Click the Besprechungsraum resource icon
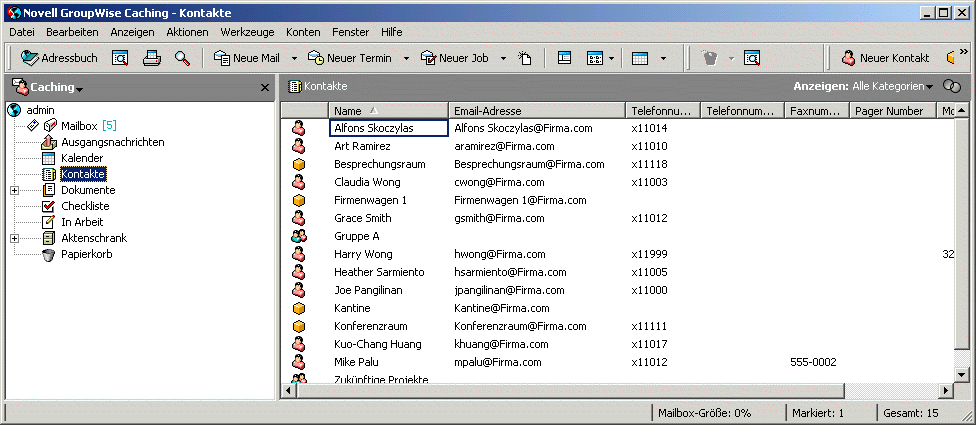976x425 pixels. coord(299,164)
